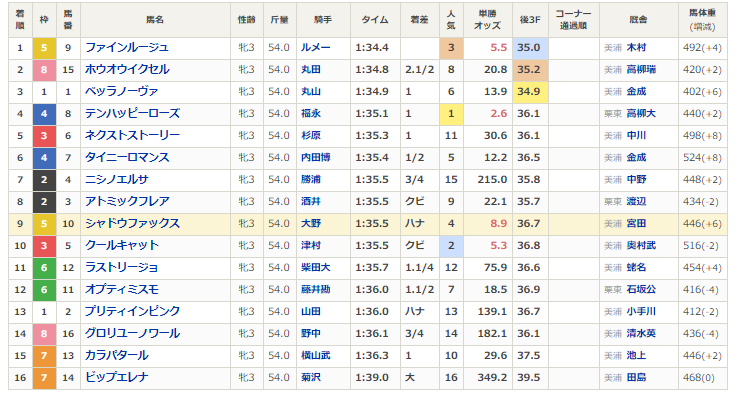Viewport: 740px width, 393px height.
Task: Open horse page for オプティミスモ
Action: (x=122, y=290)
